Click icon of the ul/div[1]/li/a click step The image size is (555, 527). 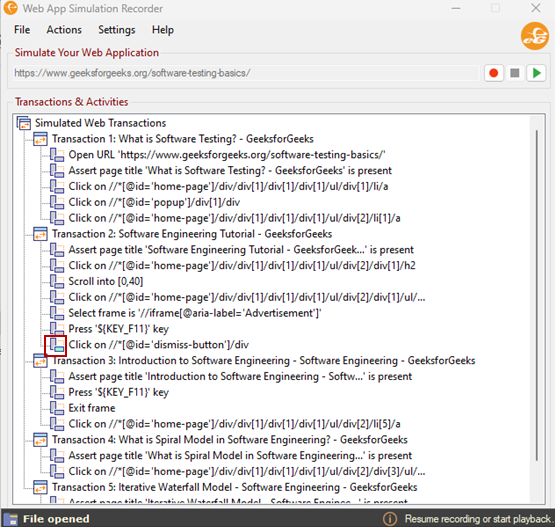coord(57,187)
